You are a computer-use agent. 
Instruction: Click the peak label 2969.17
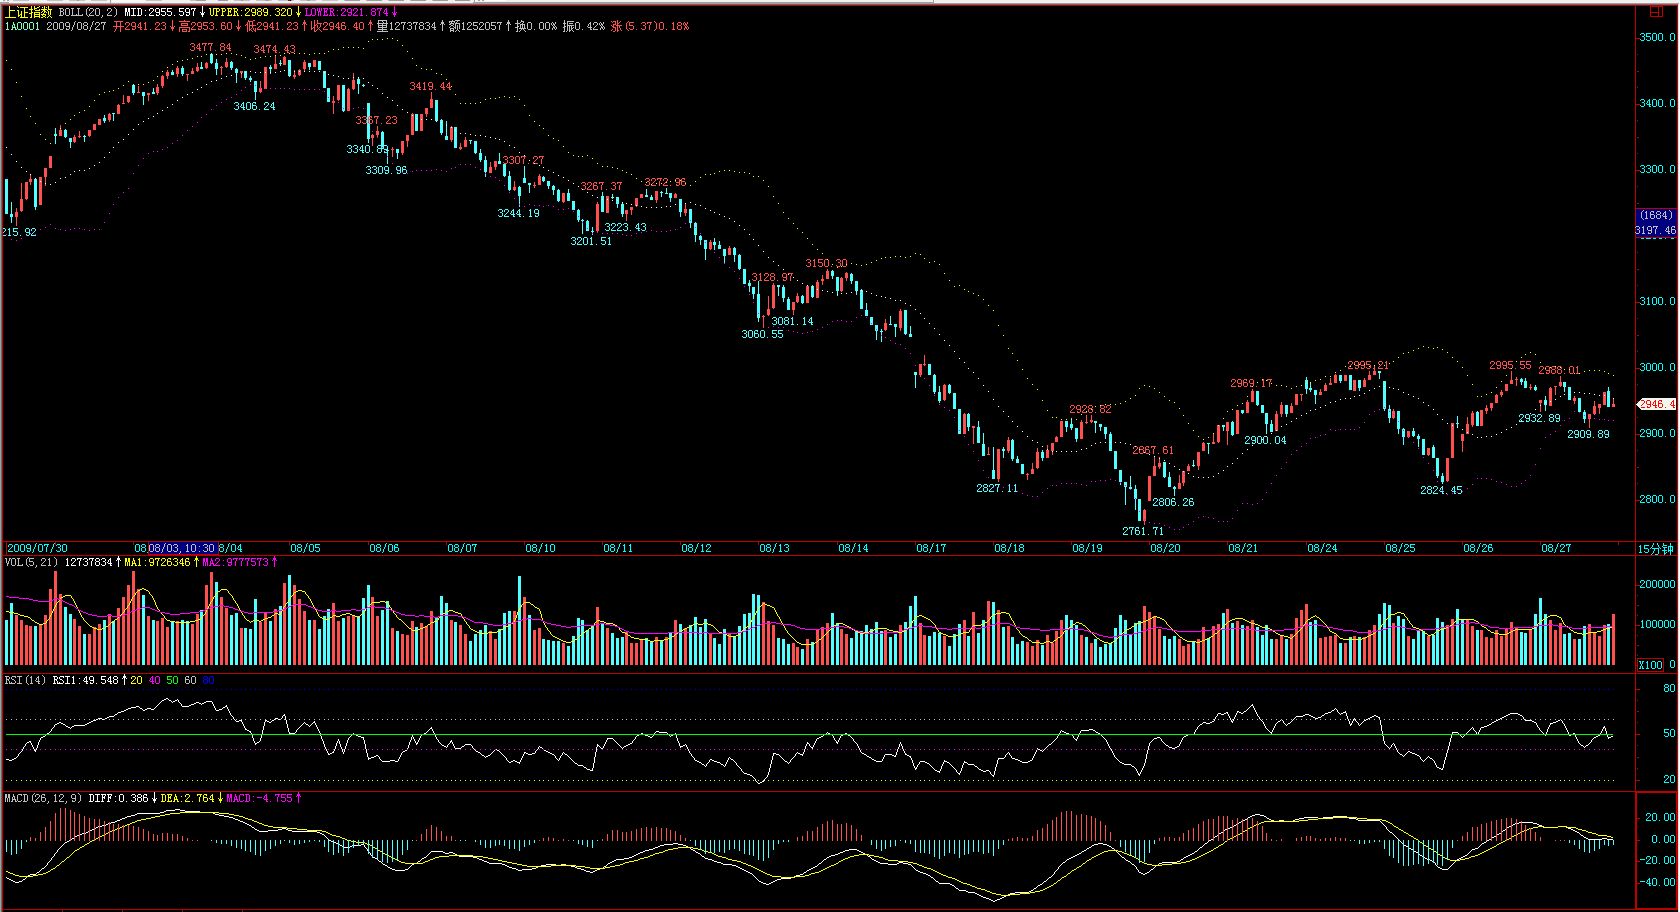[1251, 383]
